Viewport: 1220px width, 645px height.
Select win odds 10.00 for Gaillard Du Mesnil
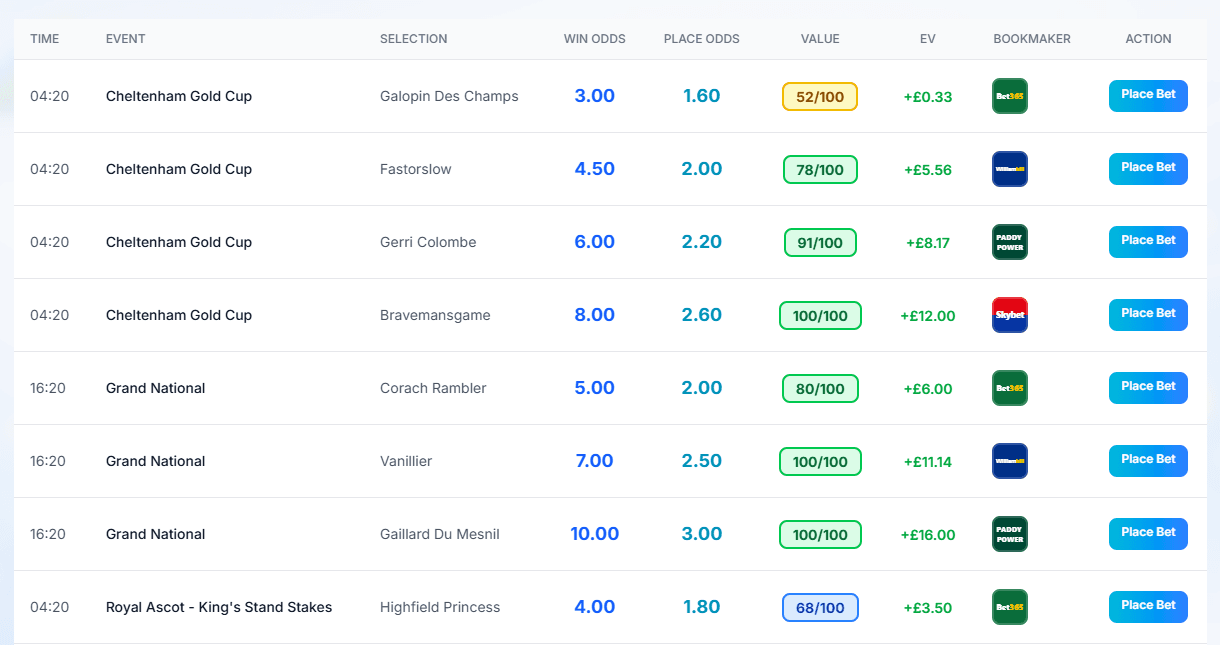tap(594, 534)
